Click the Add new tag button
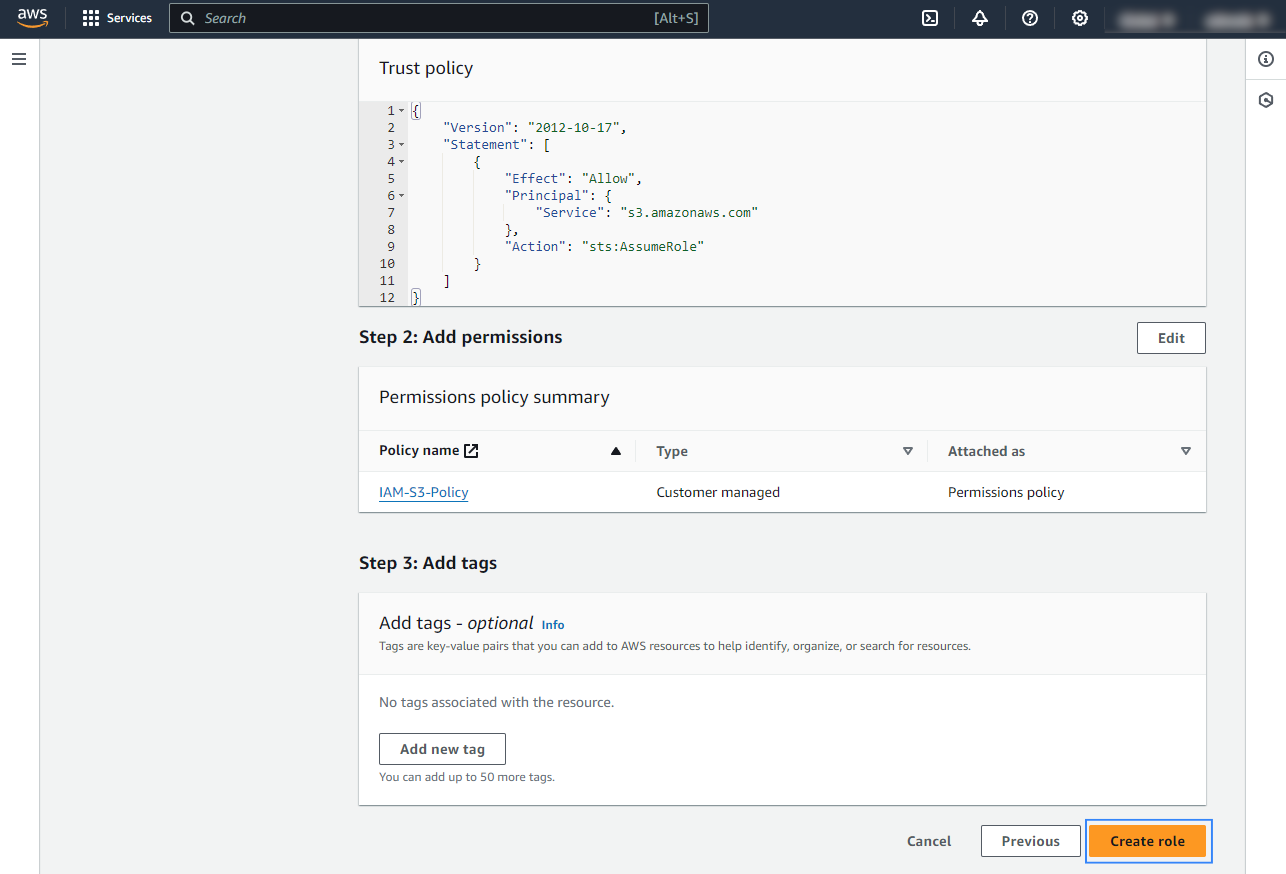The image size is (1286, 874). [442, 749]
